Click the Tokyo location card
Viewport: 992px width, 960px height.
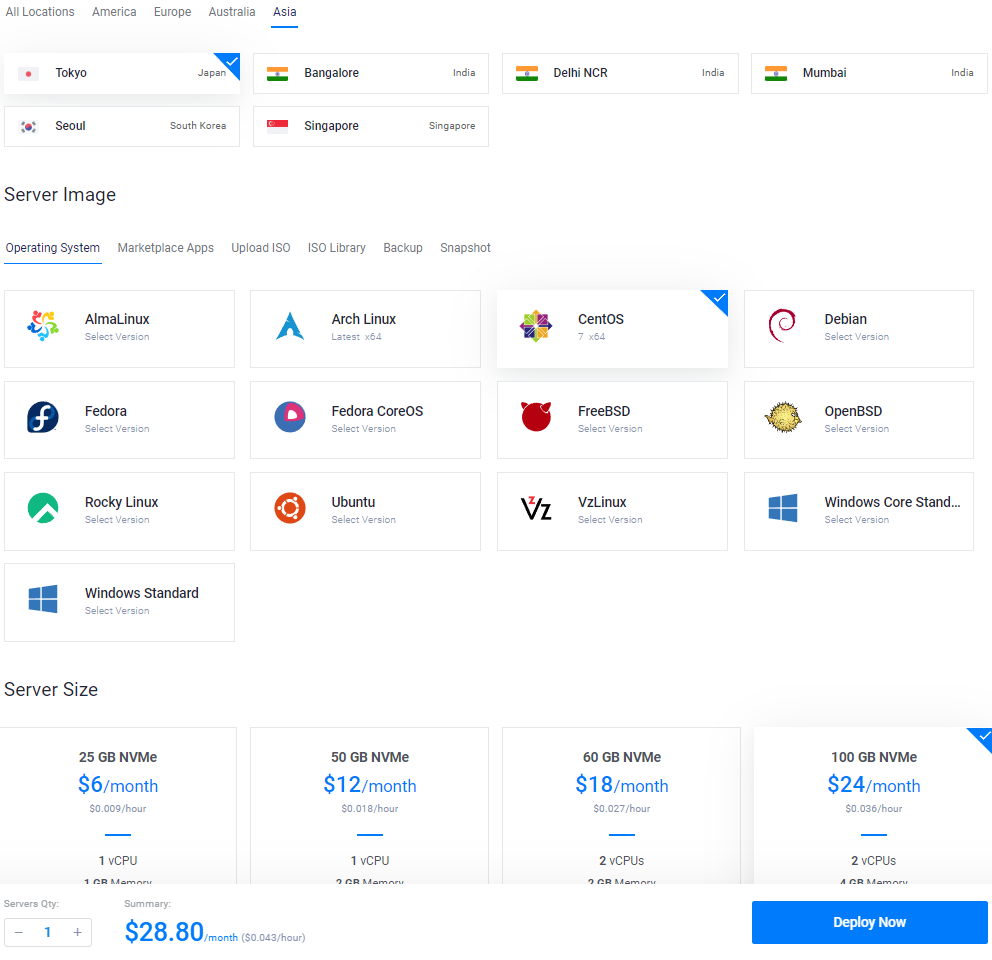pyautogui.click(x=121, y=73)
